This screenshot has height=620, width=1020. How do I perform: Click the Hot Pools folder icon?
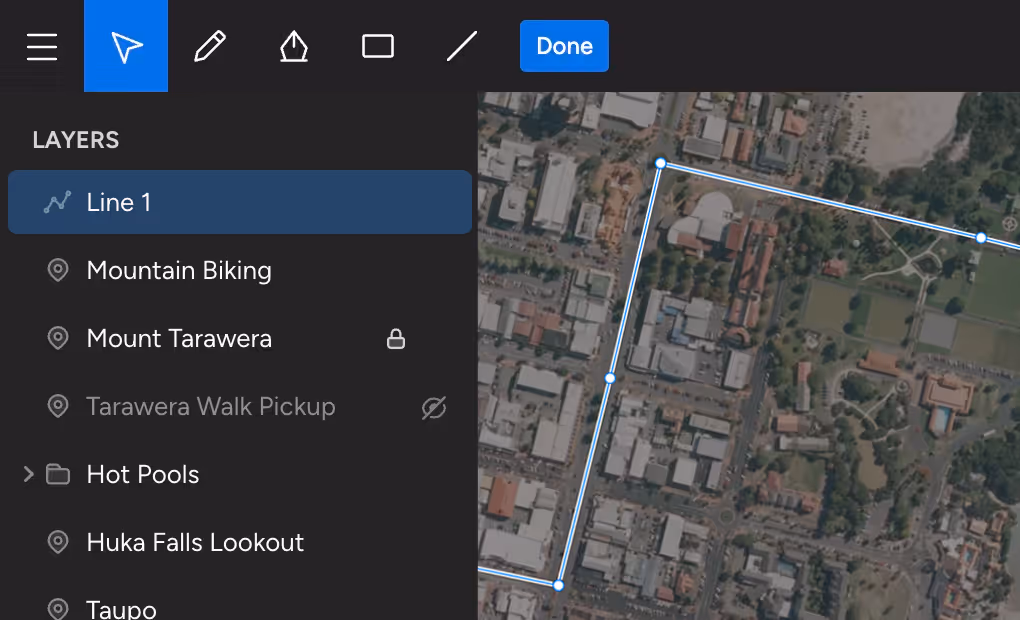pyautogui.click(x=58, y=474)
